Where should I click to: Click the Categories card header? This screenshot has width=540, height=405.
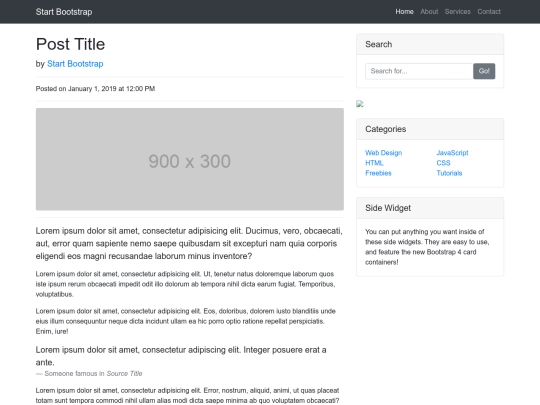pos(430,129)
